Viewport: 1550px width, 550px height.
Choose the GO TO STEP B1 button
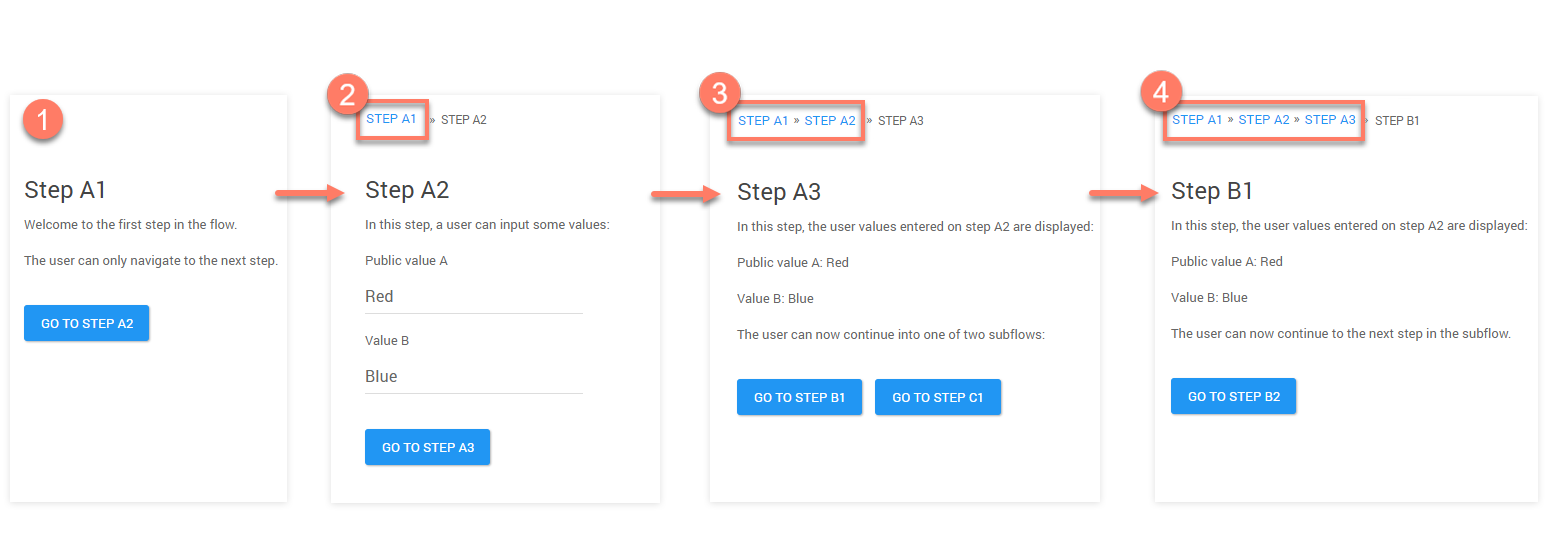(x=799, y=397)
